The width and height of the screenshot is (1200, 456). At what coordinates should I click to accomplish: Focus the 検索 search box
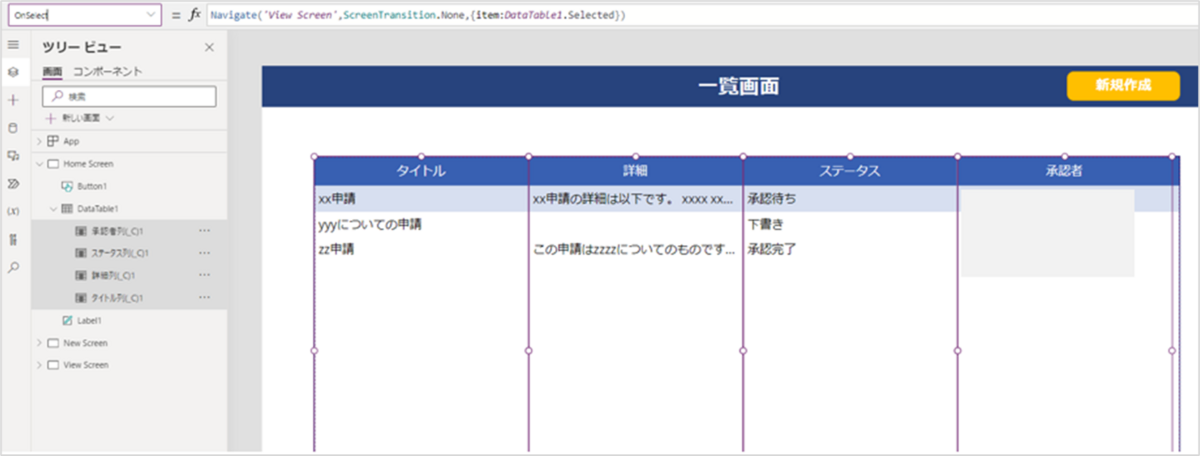pyautogui.click(x=129, y=96)
